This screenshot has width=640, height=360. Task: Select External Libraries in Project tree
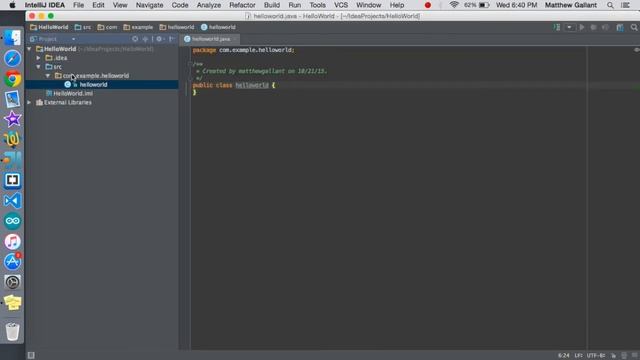point(102,102)
